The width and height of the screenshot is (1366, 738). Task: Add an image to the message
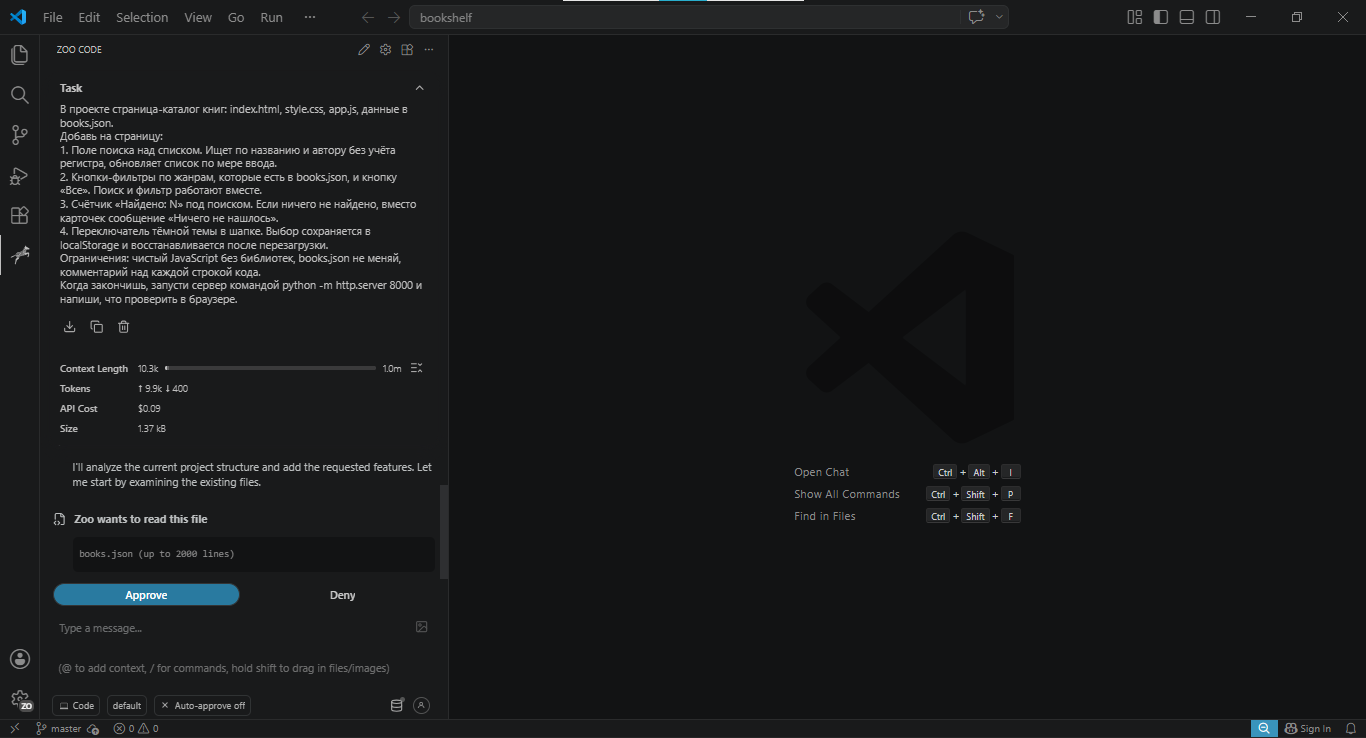tap(422, 627)
